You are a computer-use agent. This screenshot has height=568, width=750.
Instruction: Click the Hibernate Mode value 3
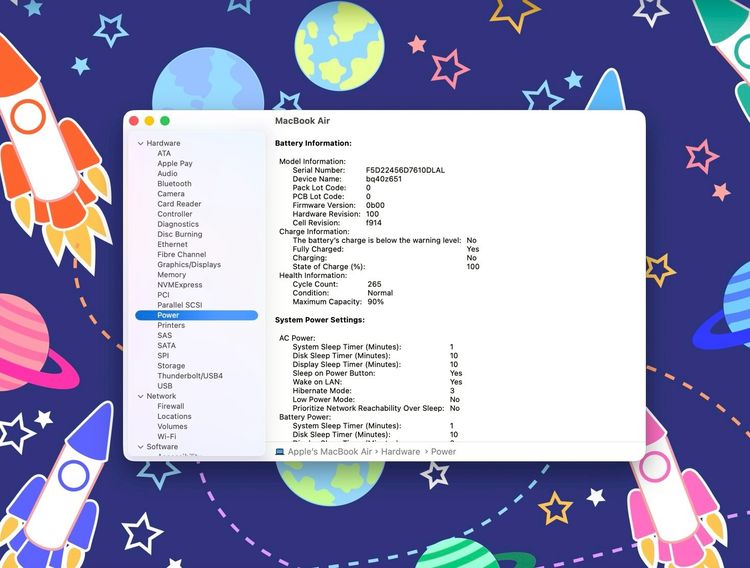[x=452, y=391]
